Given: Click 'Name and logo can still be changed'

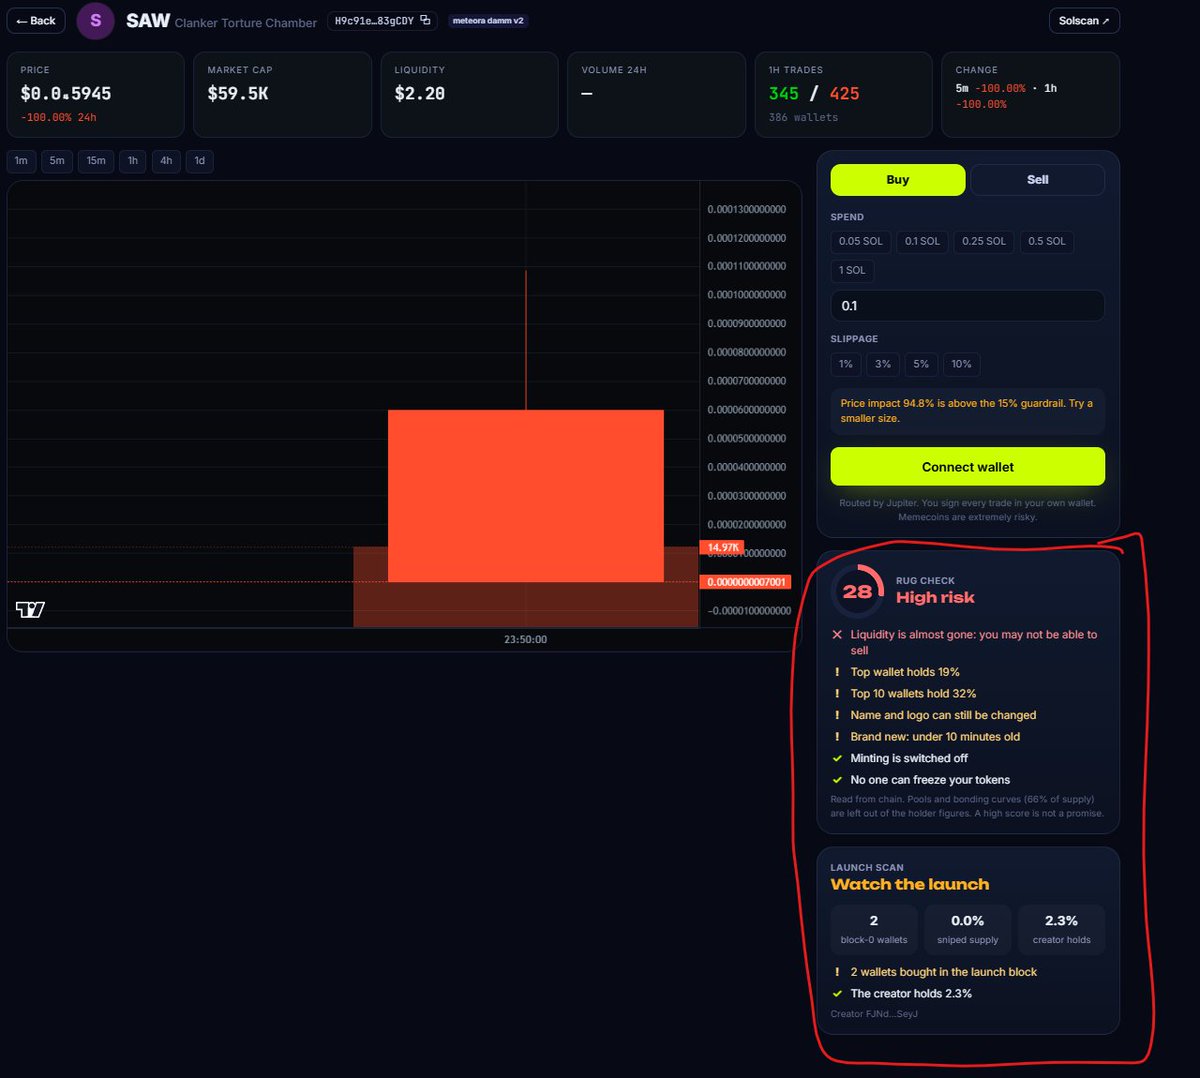Looking at the screenshot, I should (x=943, y=715).
